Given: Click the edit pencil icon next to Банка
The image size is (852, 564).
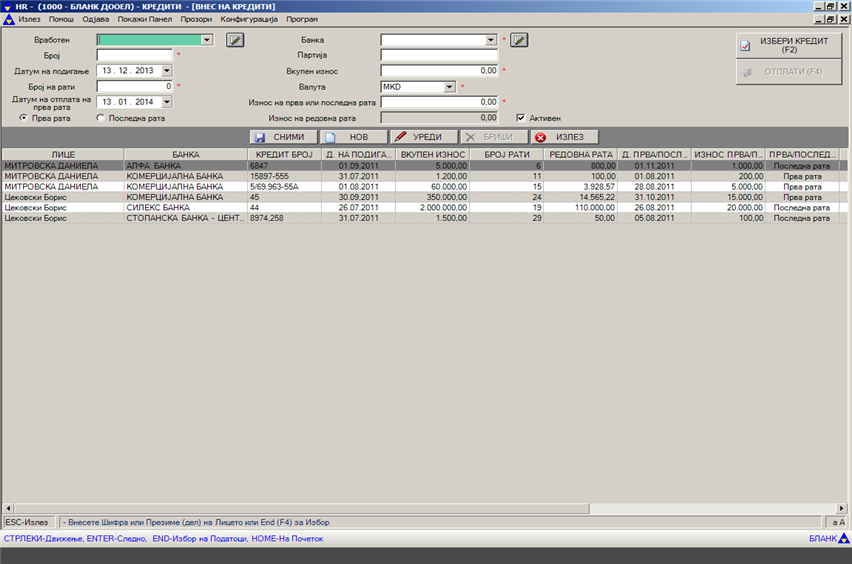Looking at the screenshot, I should 519,40.
